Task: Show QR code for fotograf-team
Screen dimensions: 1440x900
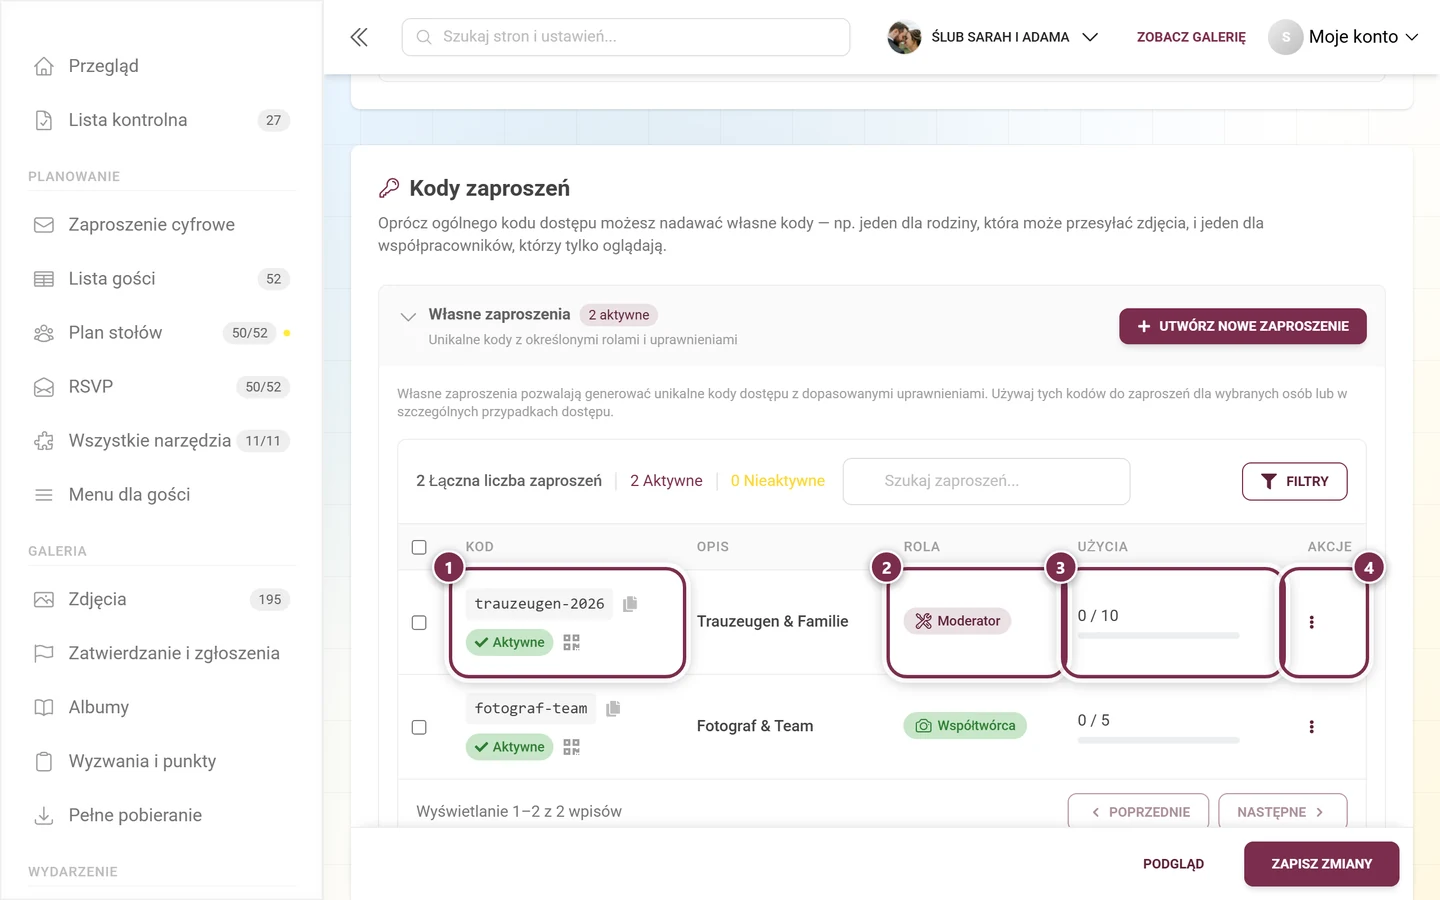Action: pyautogui.click(x=571, y=747)
